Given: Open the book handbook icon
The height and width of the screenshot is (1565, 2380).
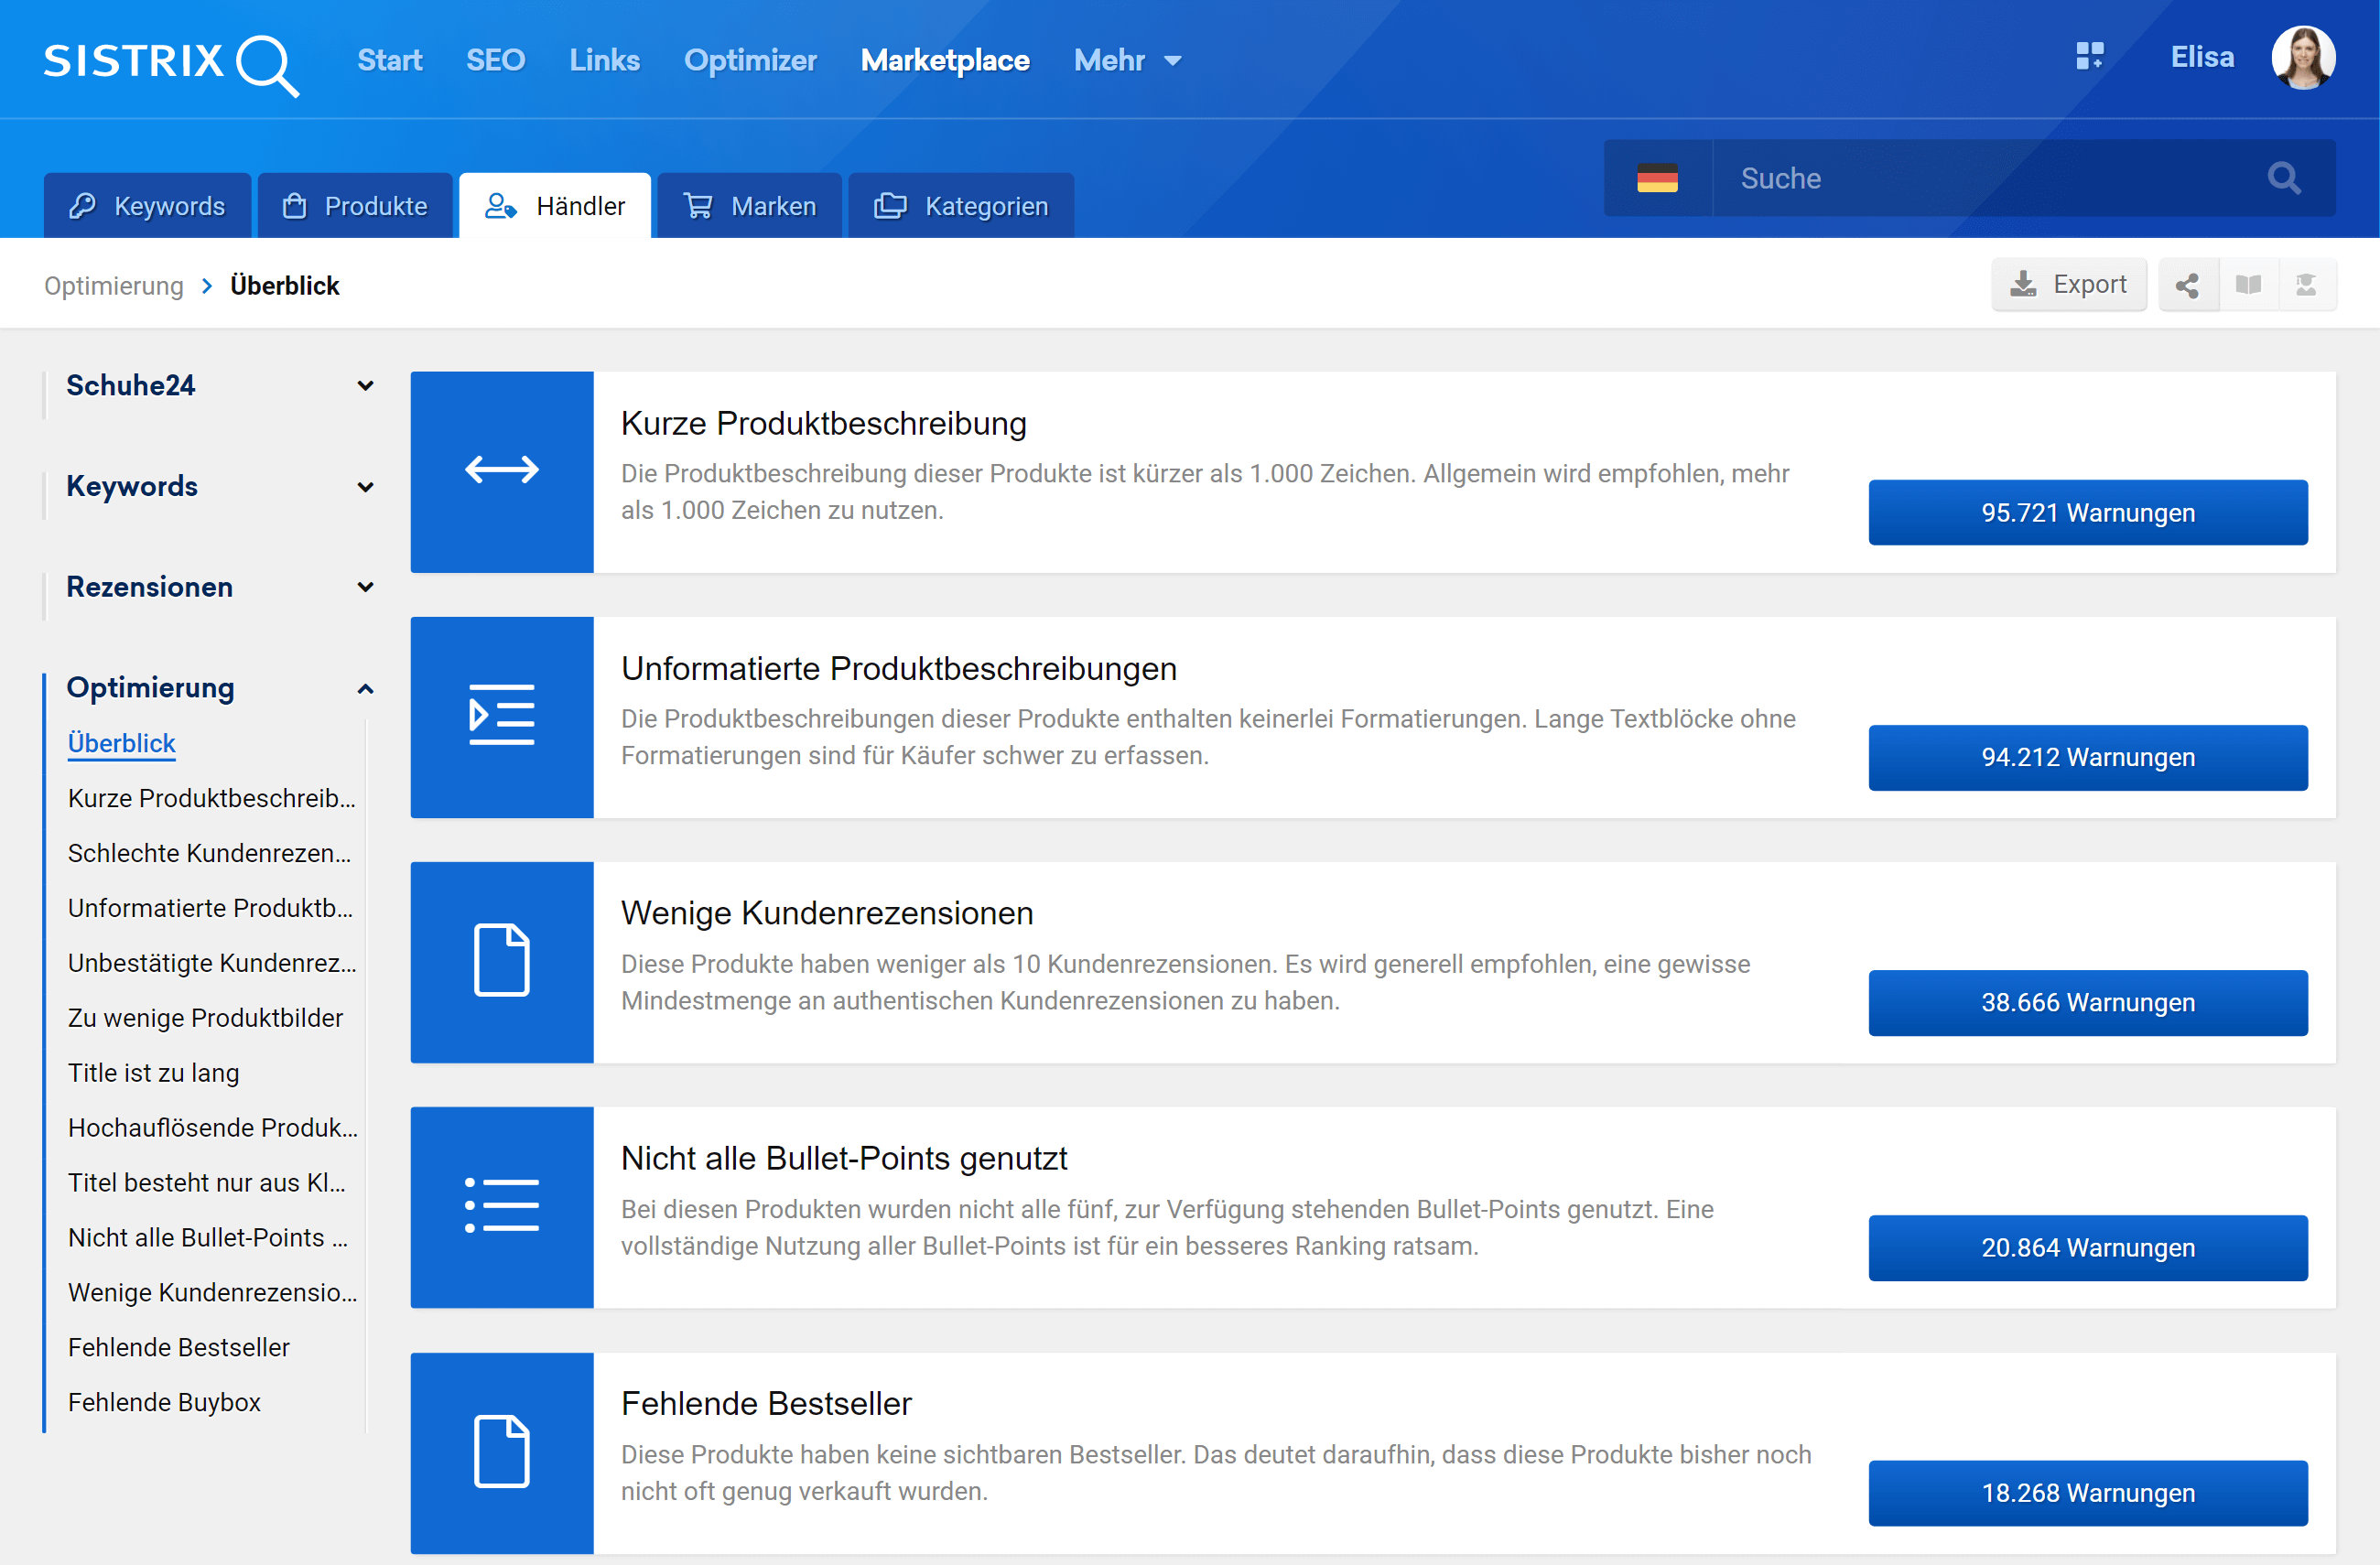Looking at the screenshot, I should [x=2248, y=286].
